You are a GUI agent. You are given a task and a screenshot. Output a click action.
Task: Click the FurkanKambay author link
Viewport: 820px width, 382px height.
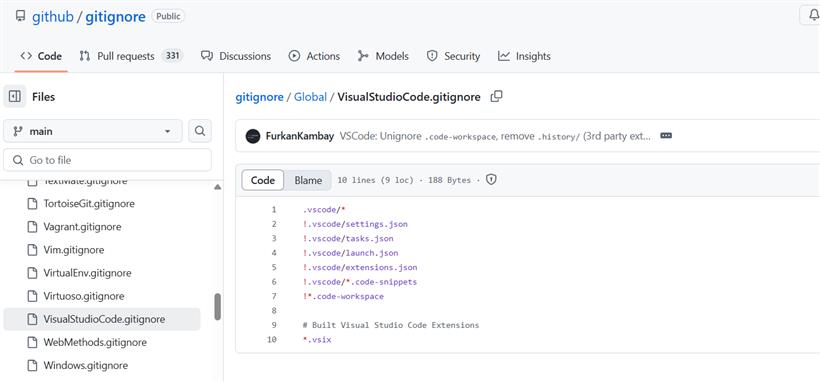[x=300, y=137]
